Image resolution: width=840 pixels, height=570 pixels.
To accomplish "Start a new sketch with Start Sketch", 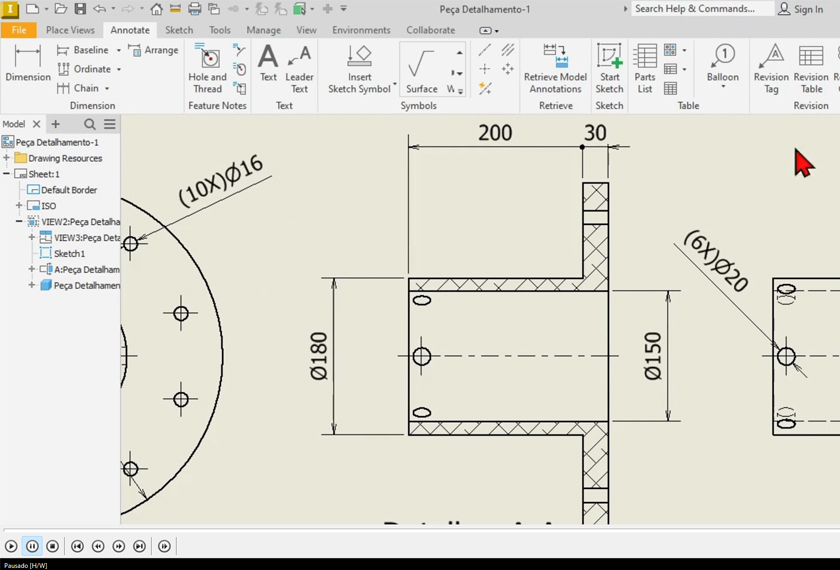I will coord(609,68).
